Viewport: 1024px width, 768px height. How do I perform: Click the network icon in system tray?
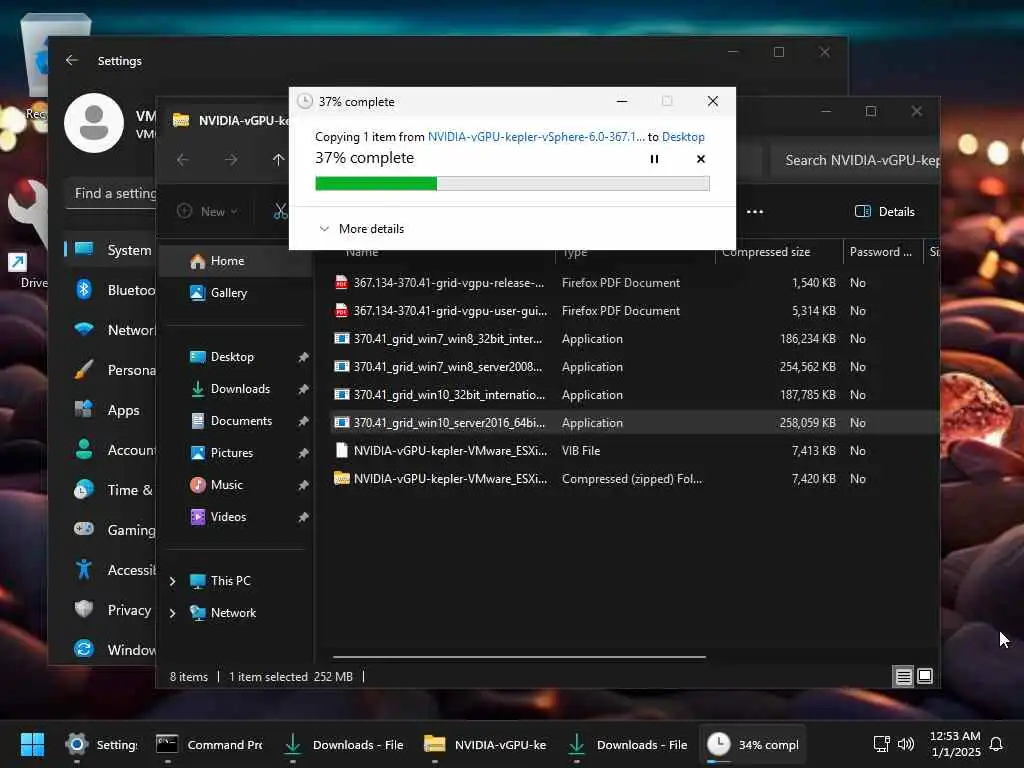(x=882, y=744)
